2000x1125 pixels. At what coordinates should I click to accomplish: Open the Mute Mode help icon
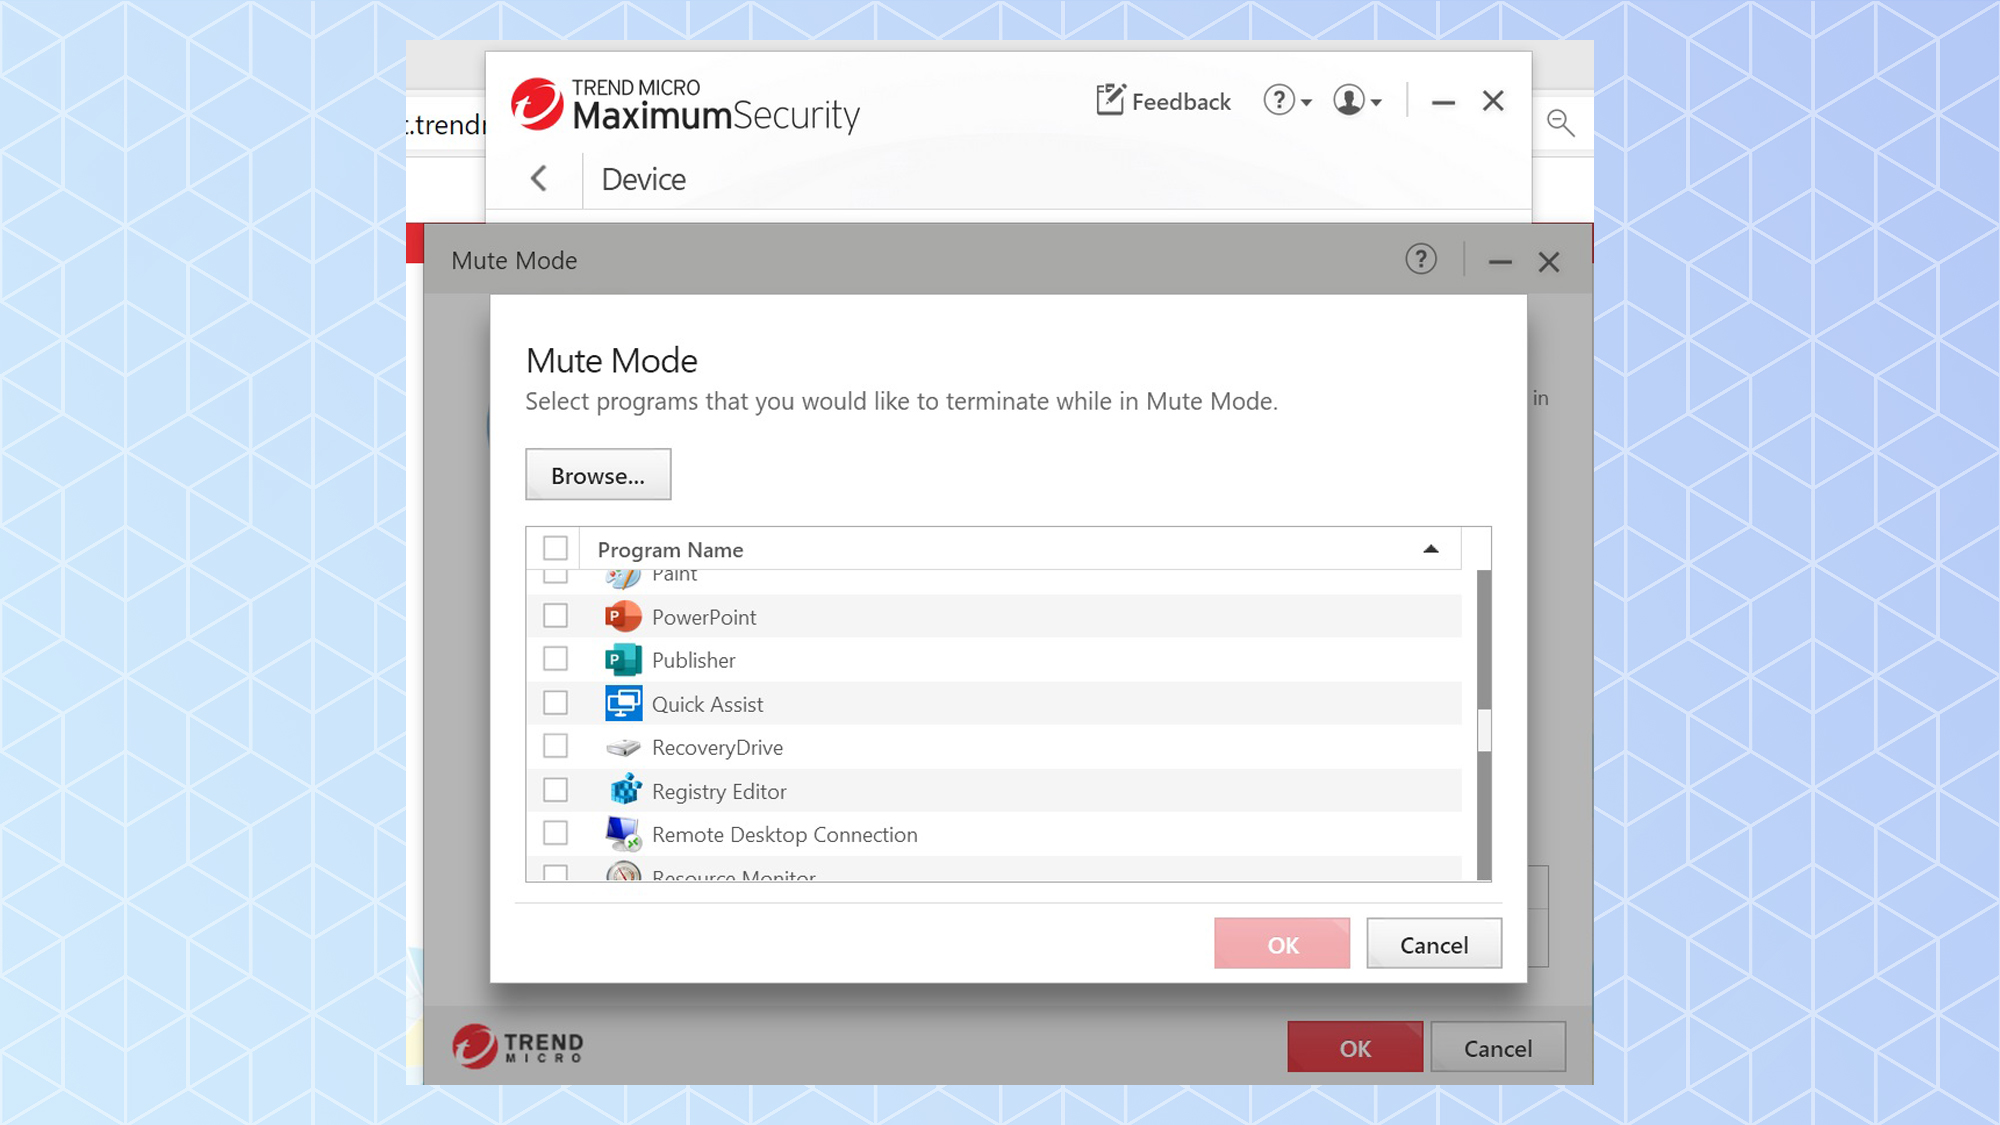tap(1420, 260)
